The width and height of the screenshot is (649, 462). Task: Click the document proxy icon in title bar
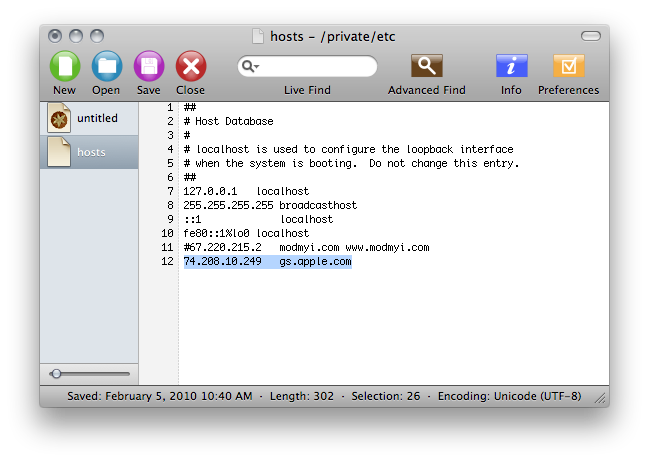tap(258, 36)
